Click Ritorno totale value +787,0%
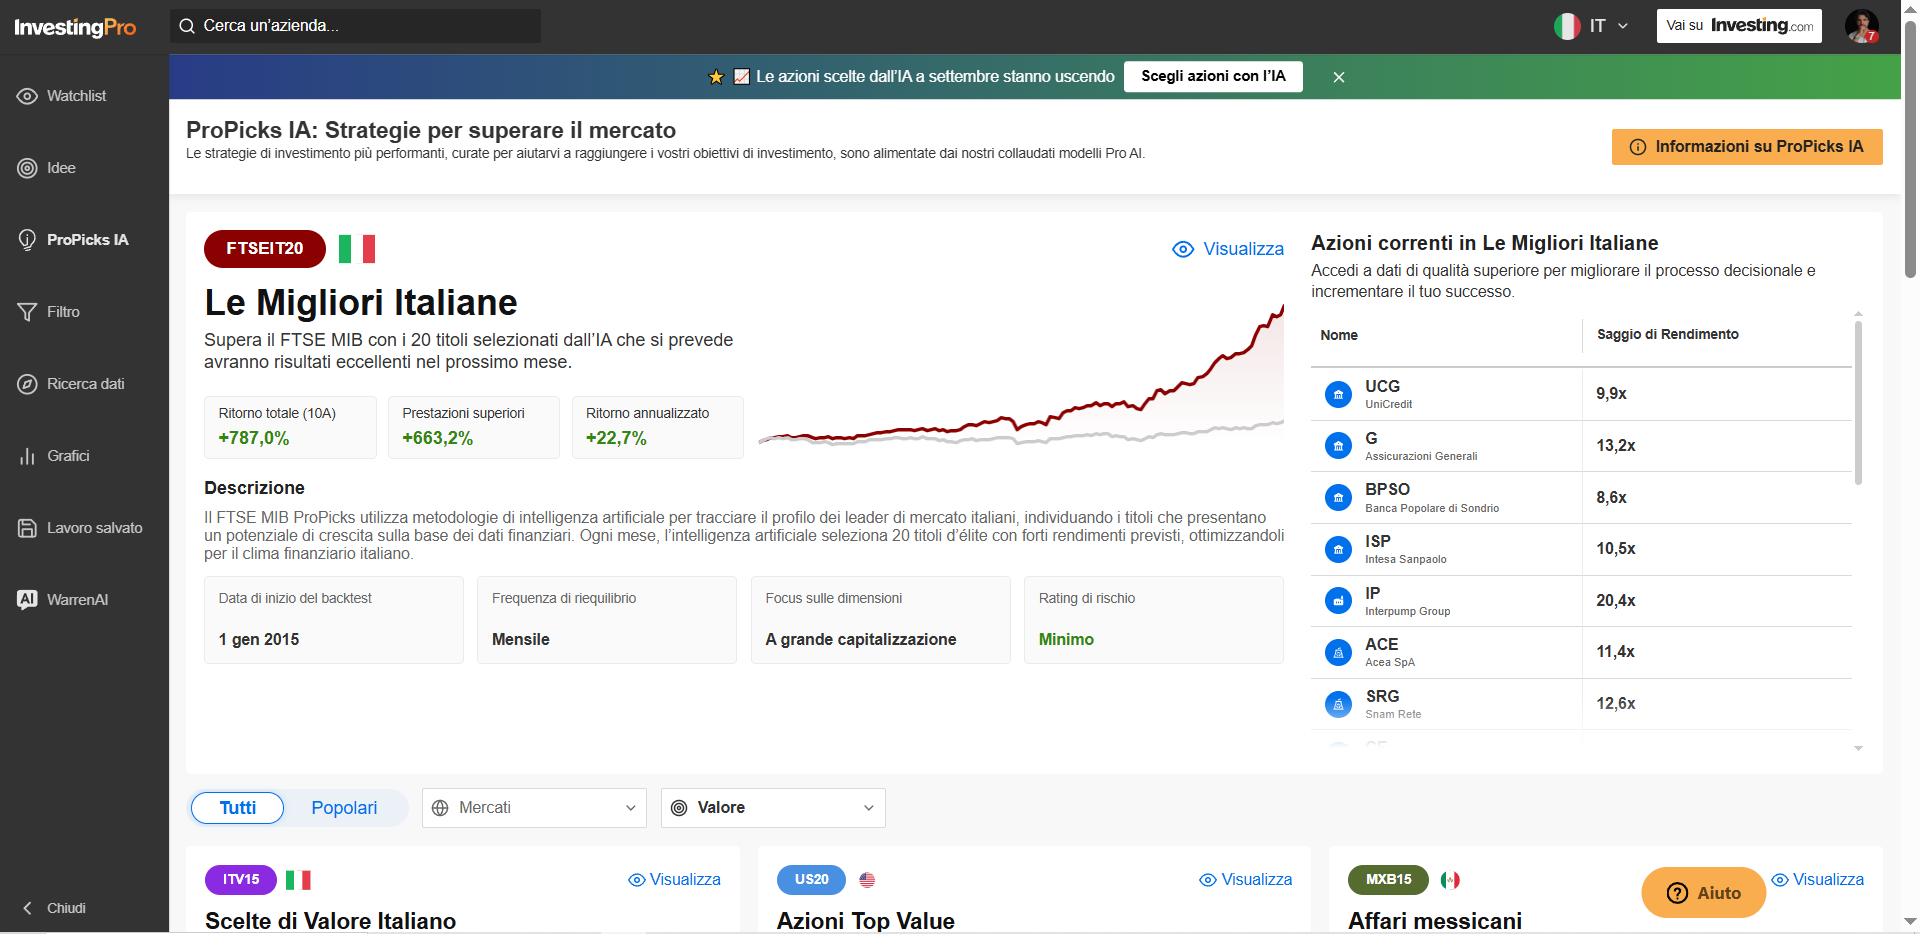 [254, 438]
